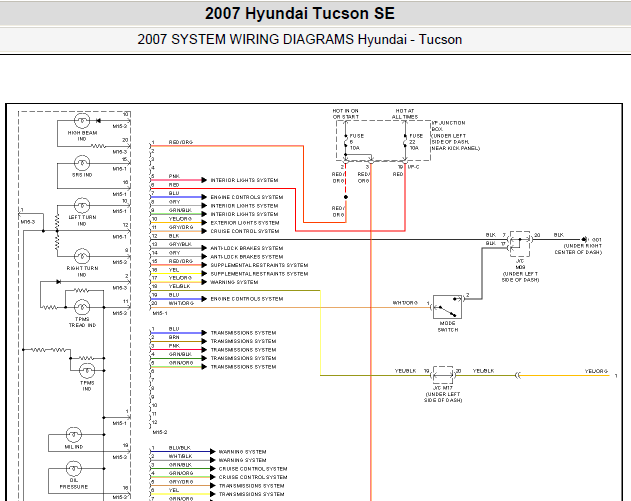Viewport: 631px width, 501px height.
Task: Click INTERIOR LIGHTS SYSTEM beside the PNK wire
Action: click(244, 180)
